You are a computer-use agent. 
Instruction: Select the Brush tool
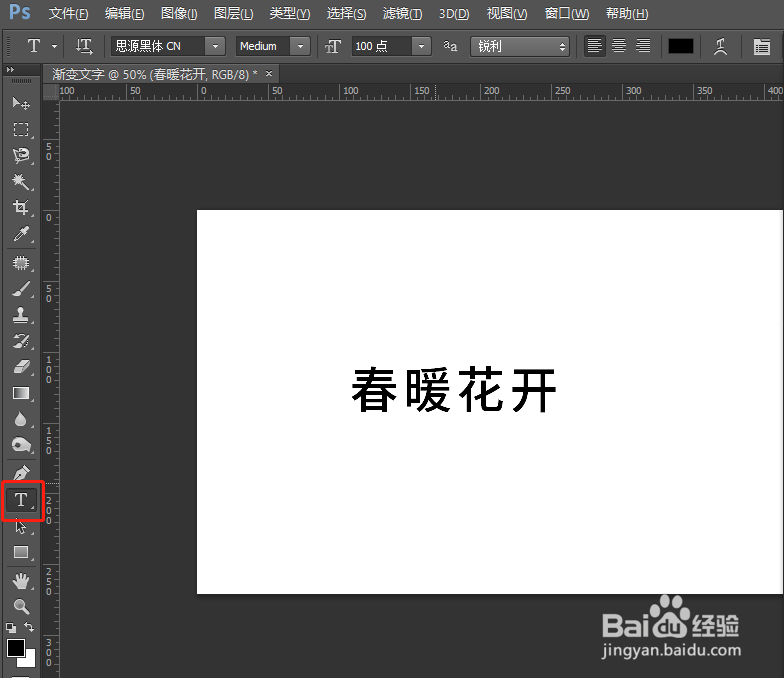tap(20, 288)
